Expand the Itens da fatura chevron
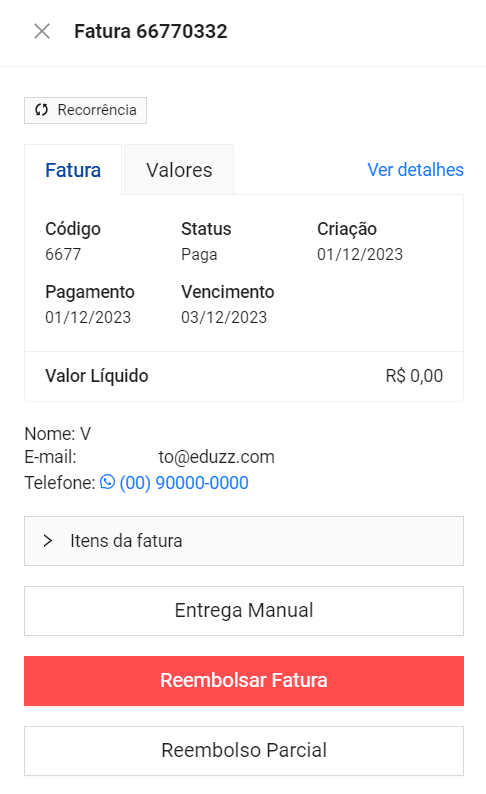 [x=48, y=541]
